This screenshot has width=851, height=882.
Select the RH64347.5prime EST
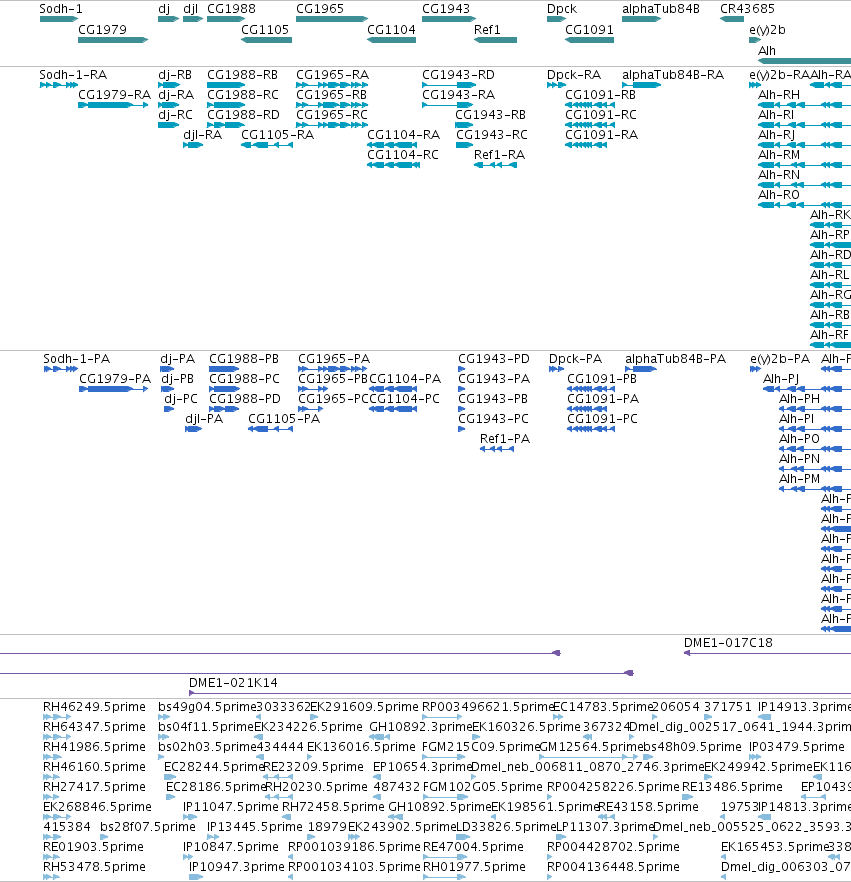pos(56,737)
